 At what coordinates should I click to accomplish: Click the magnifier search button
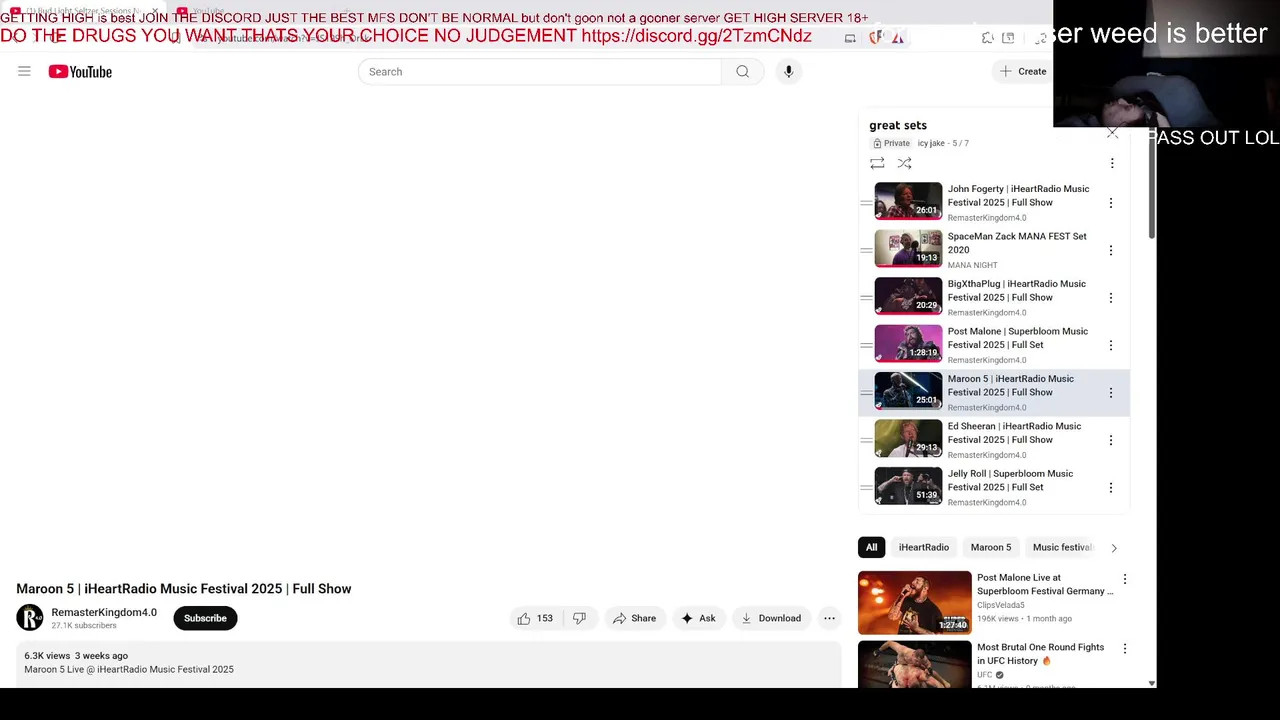coord(742,71)
